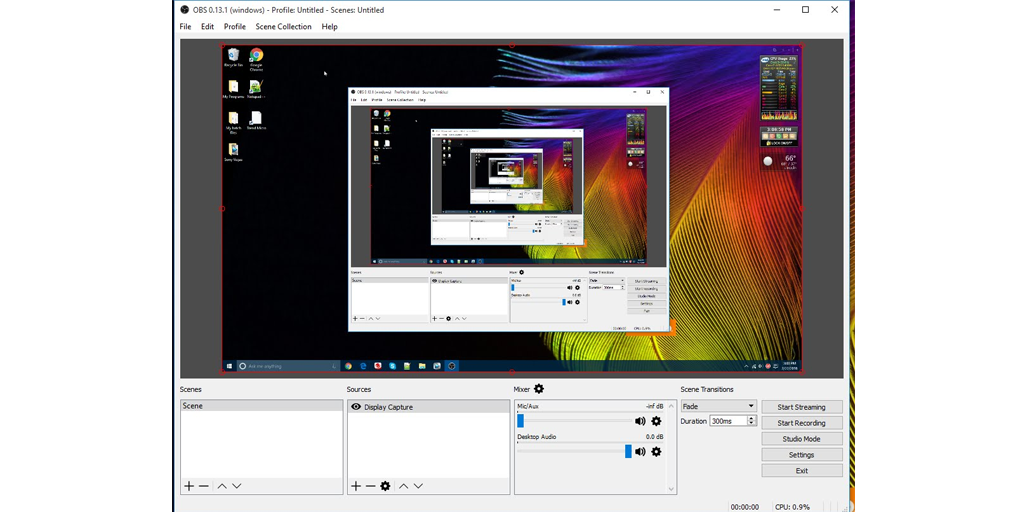Move the selected scene down

click(x=236, y=486)
